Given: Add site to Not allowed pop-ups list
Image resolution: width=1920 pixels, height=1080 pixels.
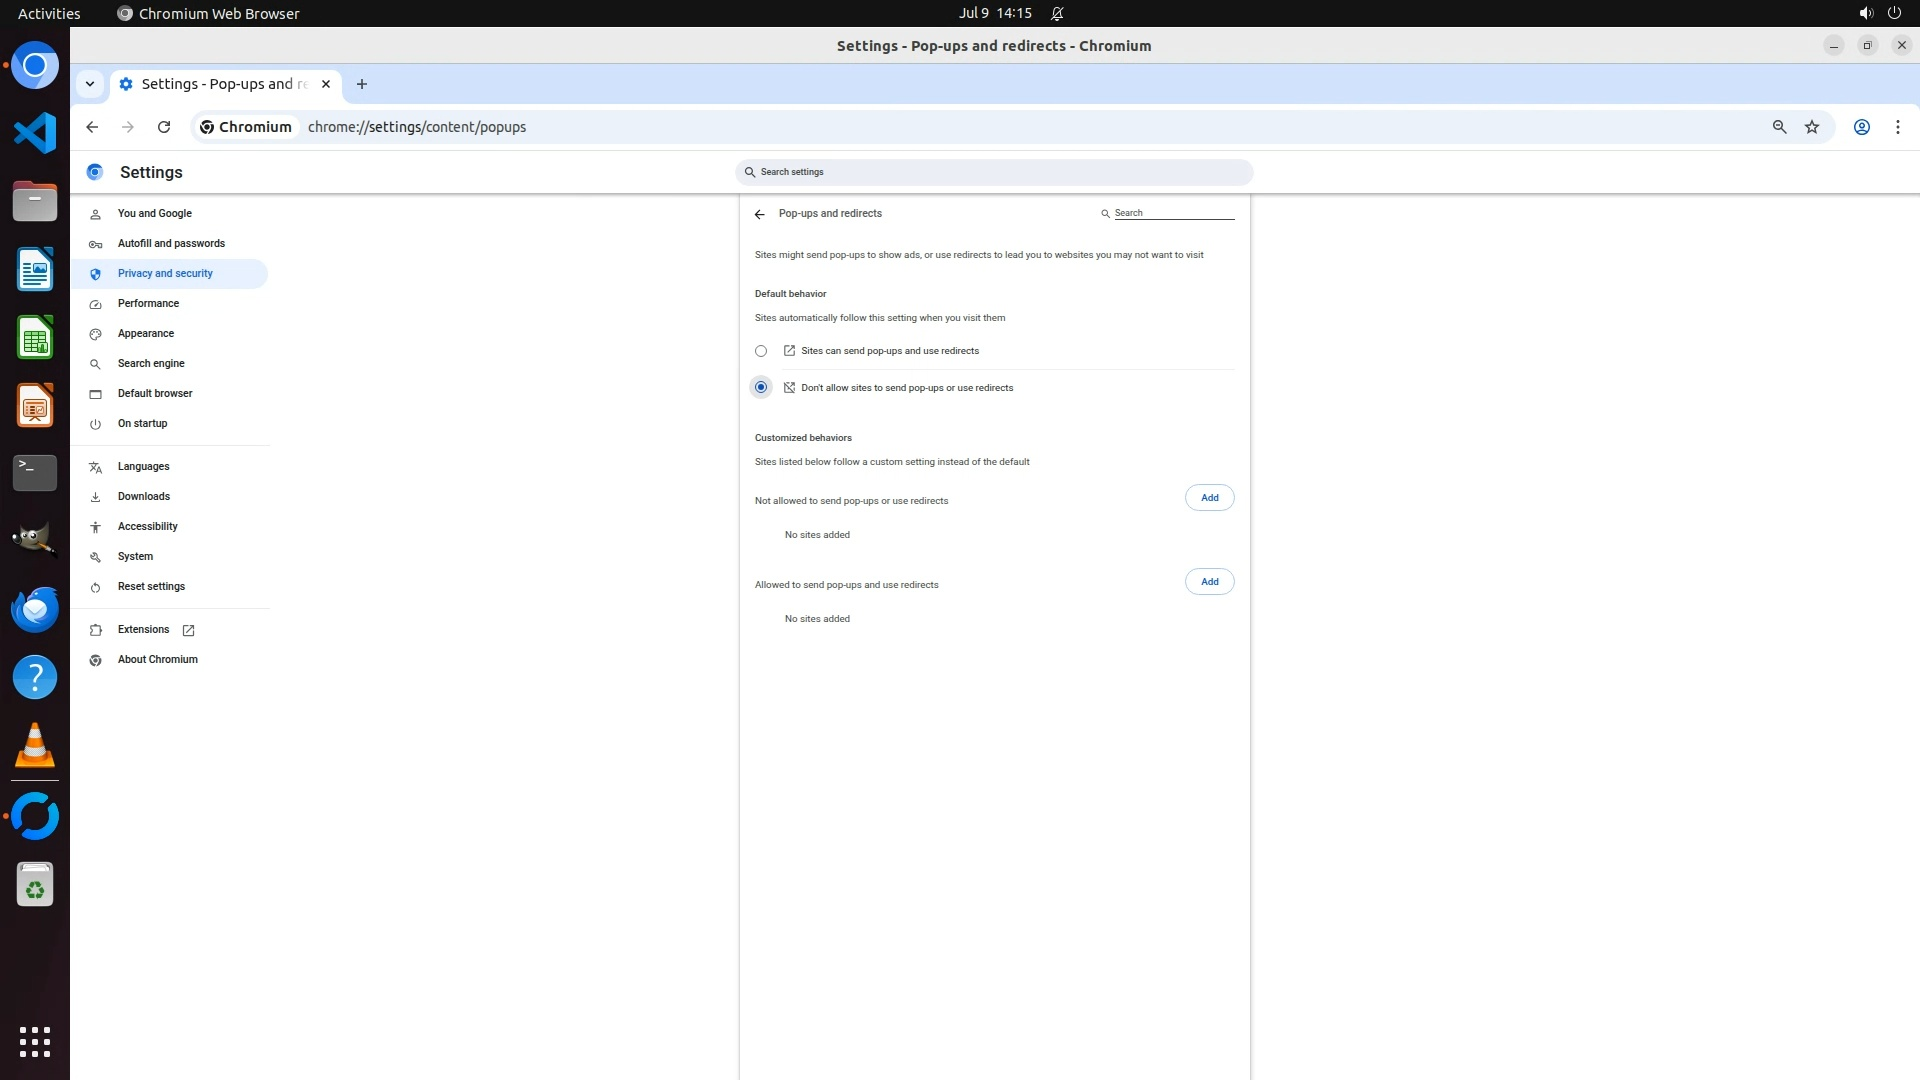Looking at the screenshot, I should 1209,498.
